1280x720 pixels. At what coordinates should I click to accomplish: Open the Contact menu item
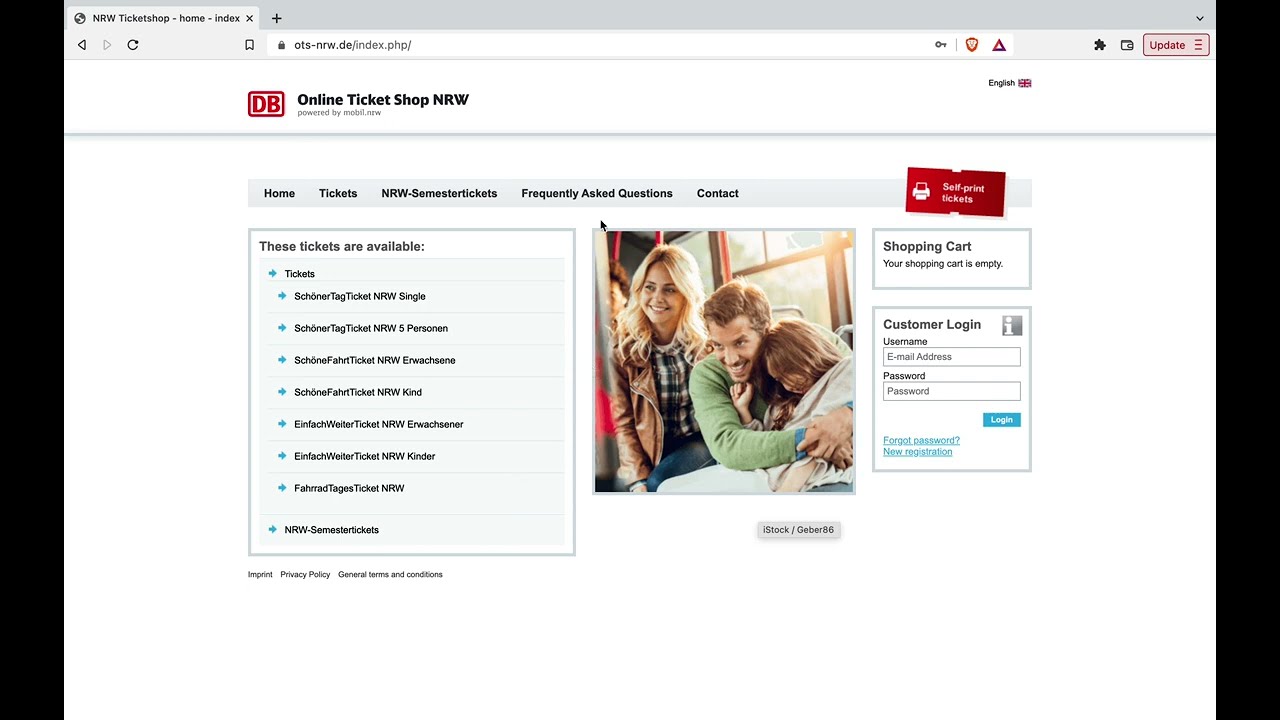718,193
